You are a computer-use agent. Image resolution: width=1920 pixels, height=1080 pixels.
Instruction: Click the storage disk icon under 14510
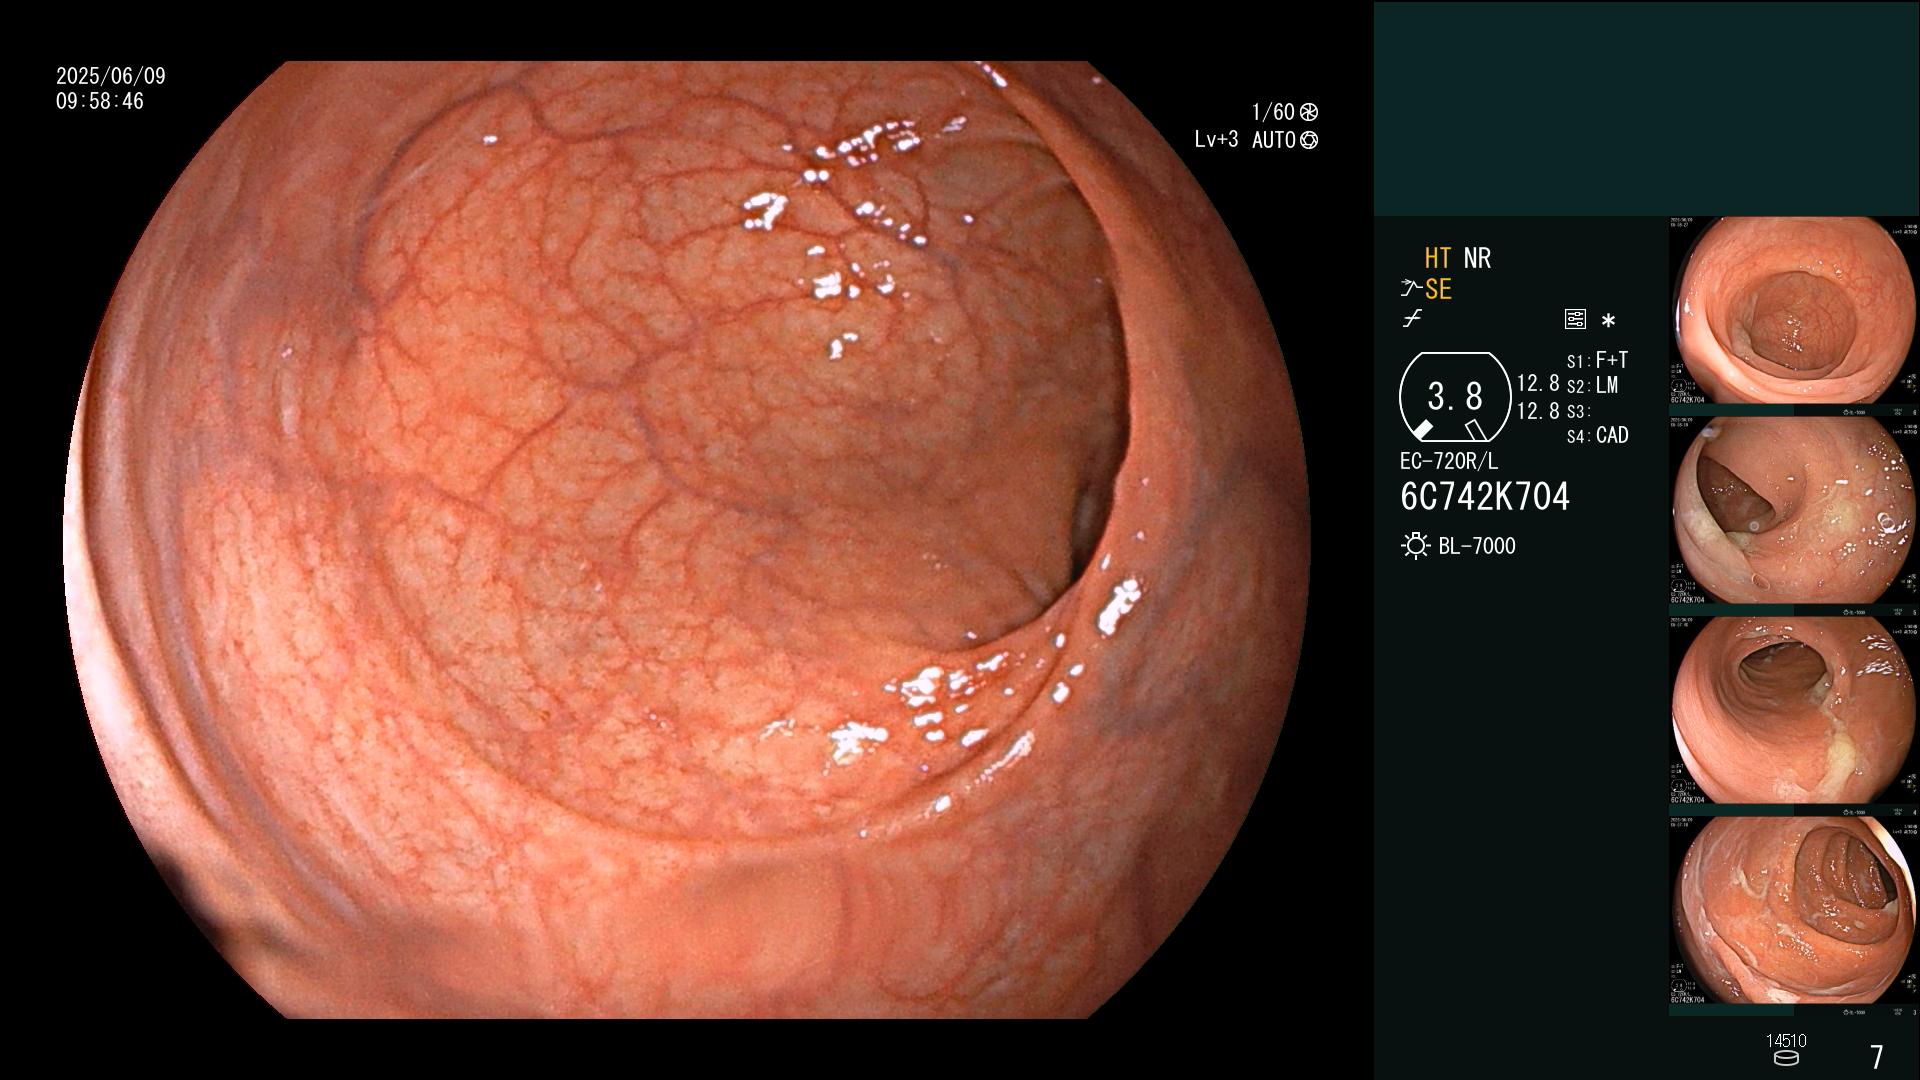pos(1786,1058)
